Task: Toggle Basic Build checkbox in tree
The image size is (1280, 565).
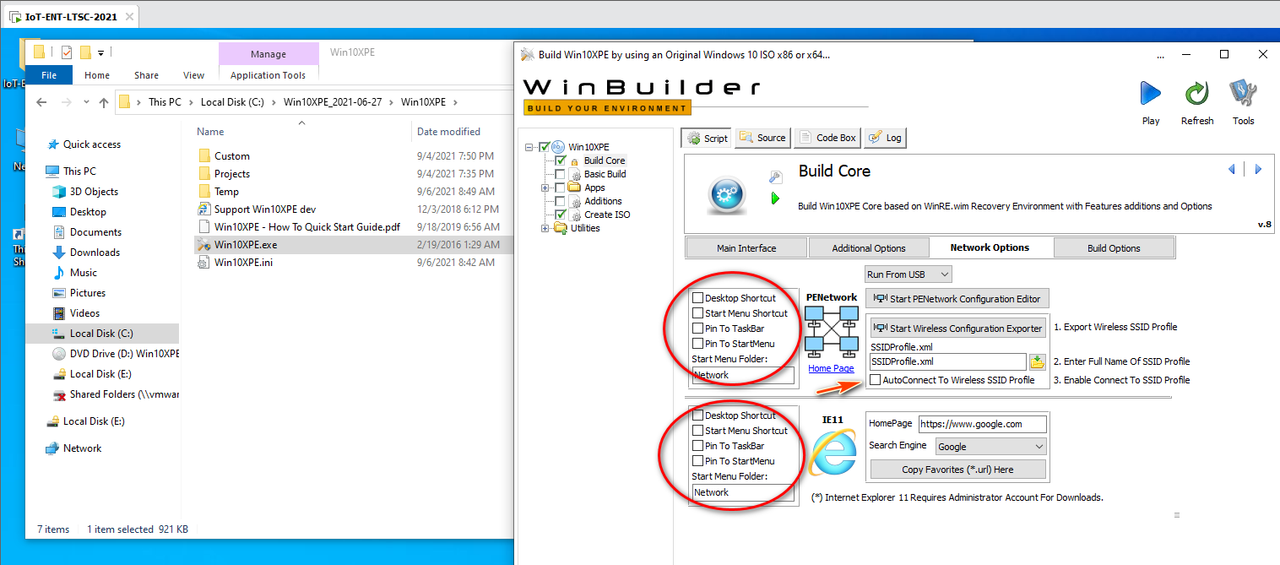Action: (x=560, y=174)
